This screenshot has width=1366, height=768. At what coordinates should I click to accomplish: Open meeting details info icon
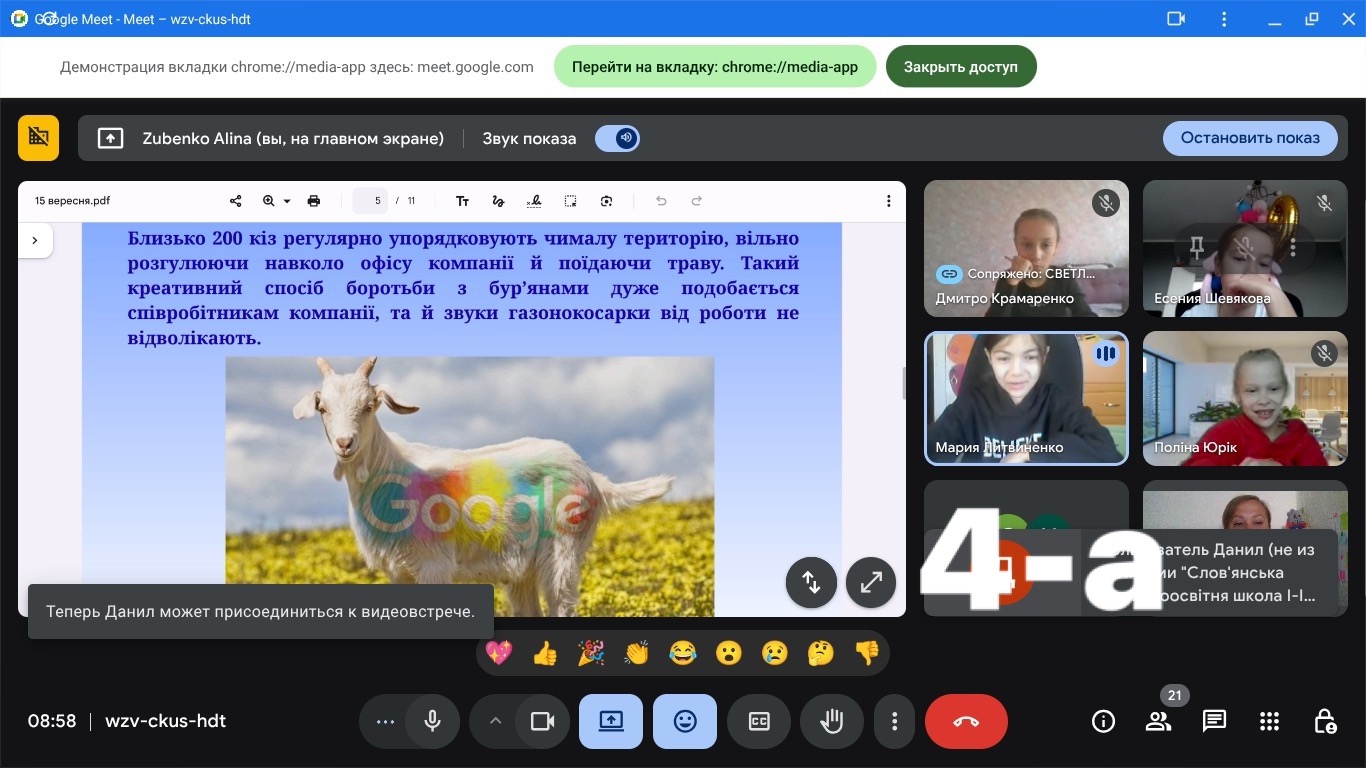[1103, 721]
